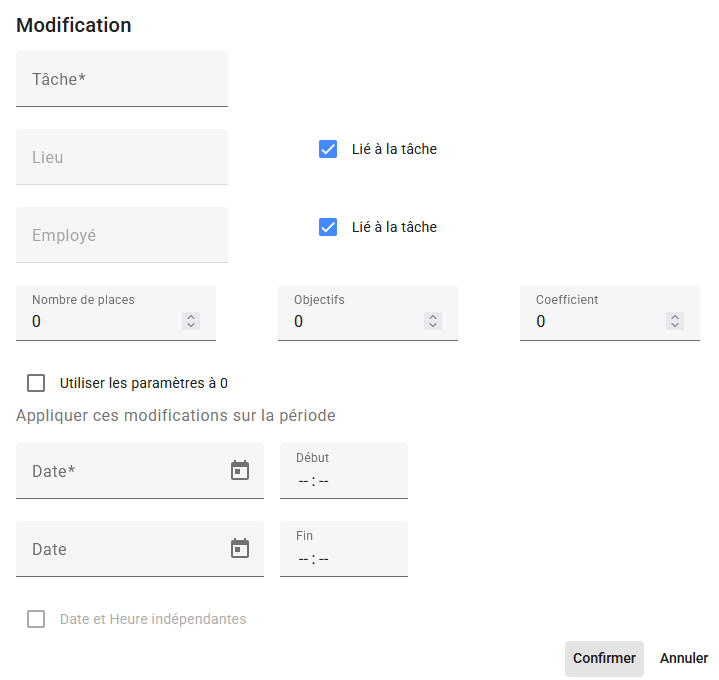Click the Coefficient spinner arrows
The image size is (719, 680).
675,321
